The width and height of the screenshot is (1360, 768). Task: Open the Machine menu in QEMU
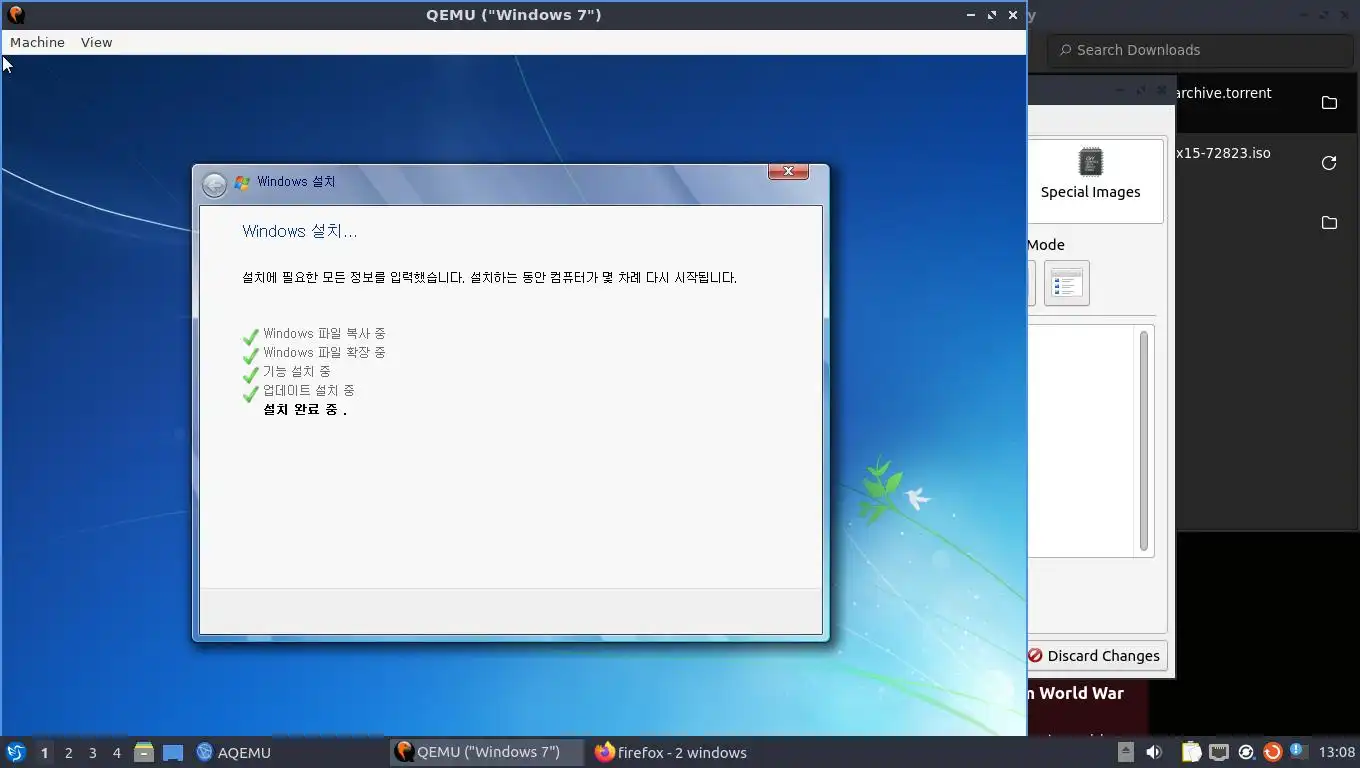pyautogui.click(x=37, y=42)
